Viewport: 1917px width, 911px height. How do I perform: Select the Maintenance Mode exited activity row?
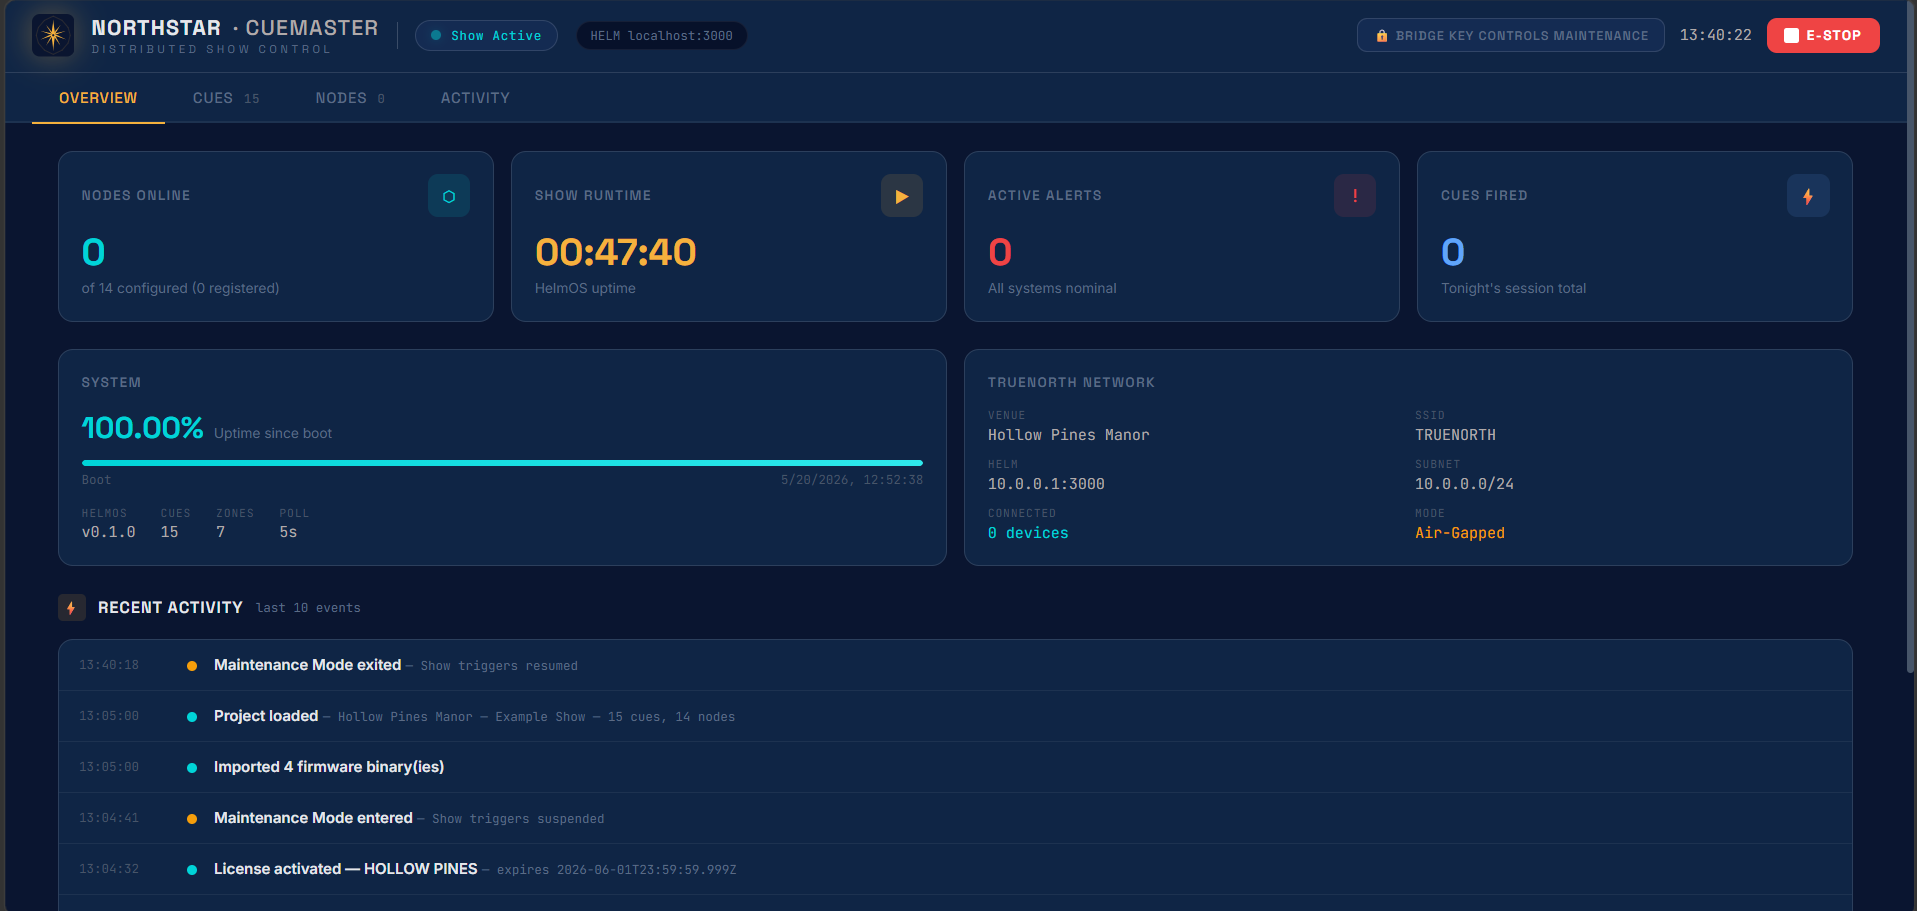(955, 665)
